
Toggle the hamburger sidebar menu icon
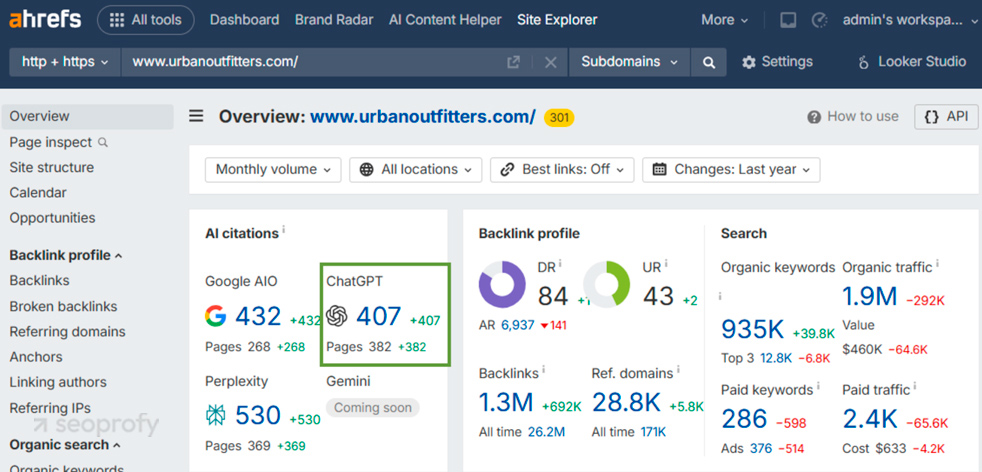tap(197, 116)
